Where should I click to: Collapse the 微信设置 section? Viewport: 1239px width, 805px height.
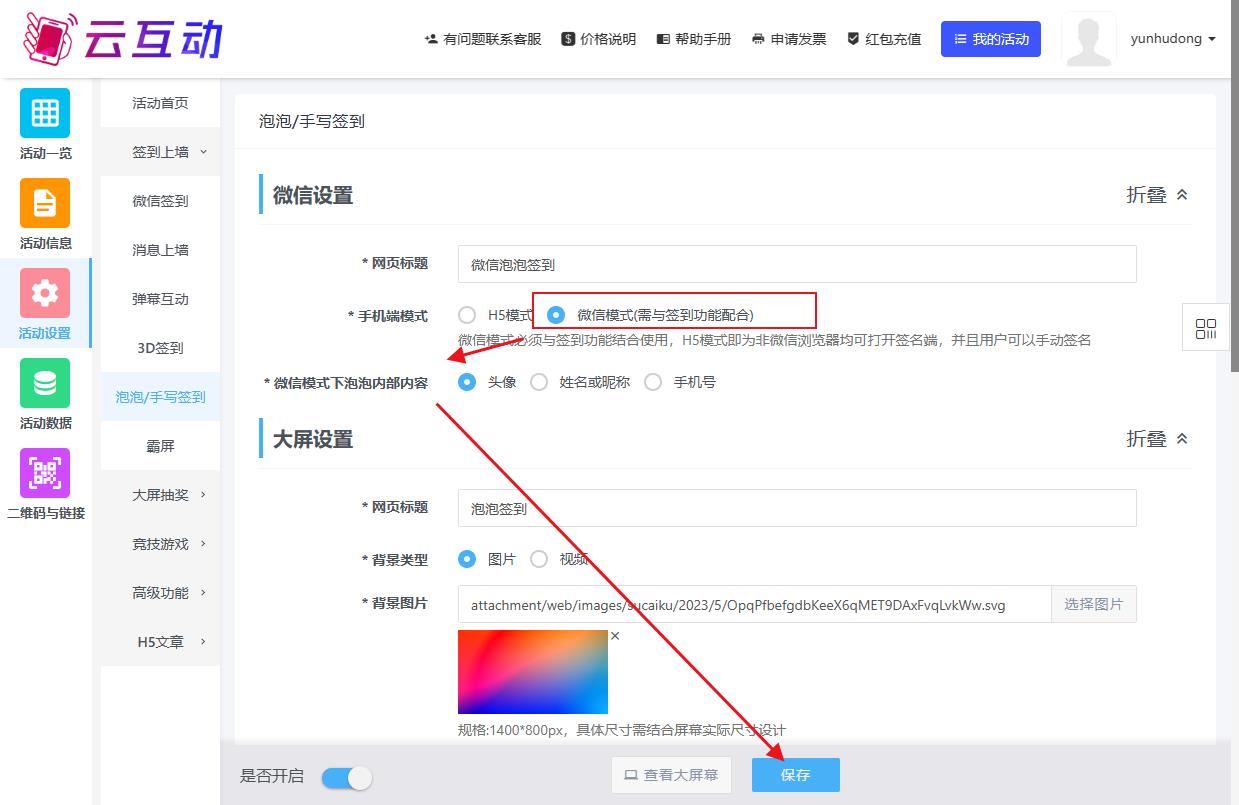1157,195
